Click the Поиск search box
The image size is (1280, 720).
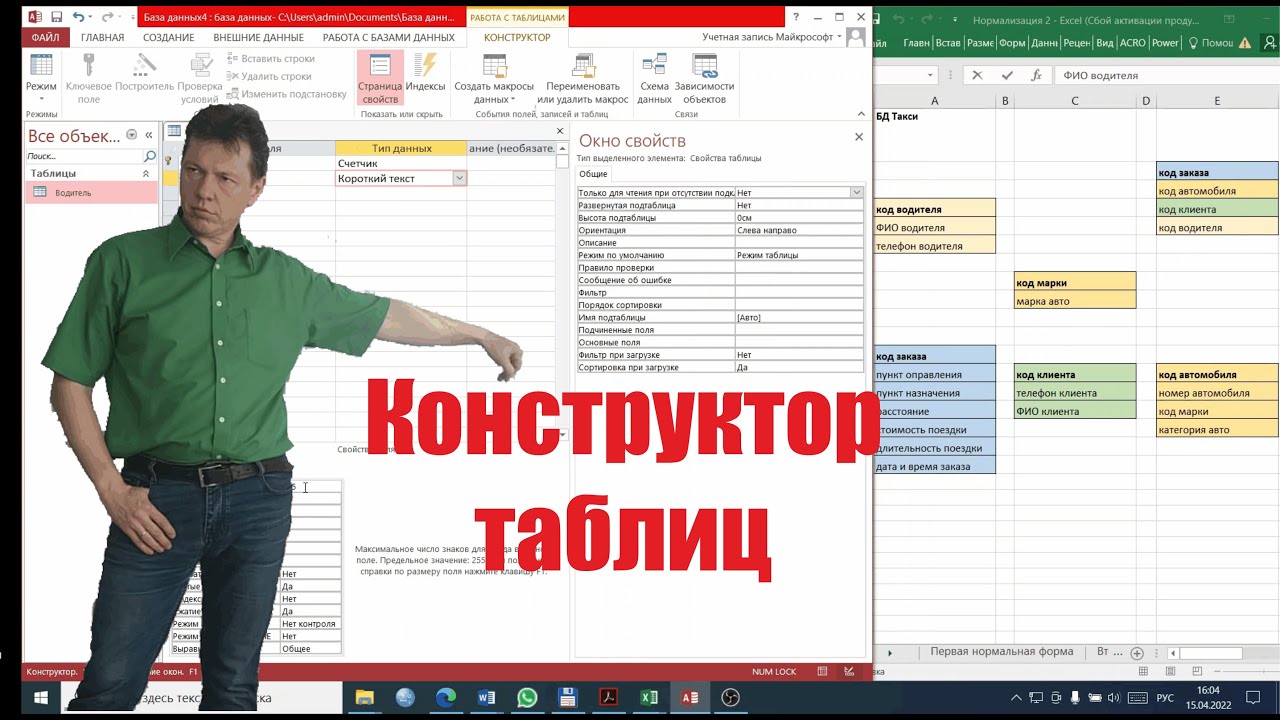point(85,157)
